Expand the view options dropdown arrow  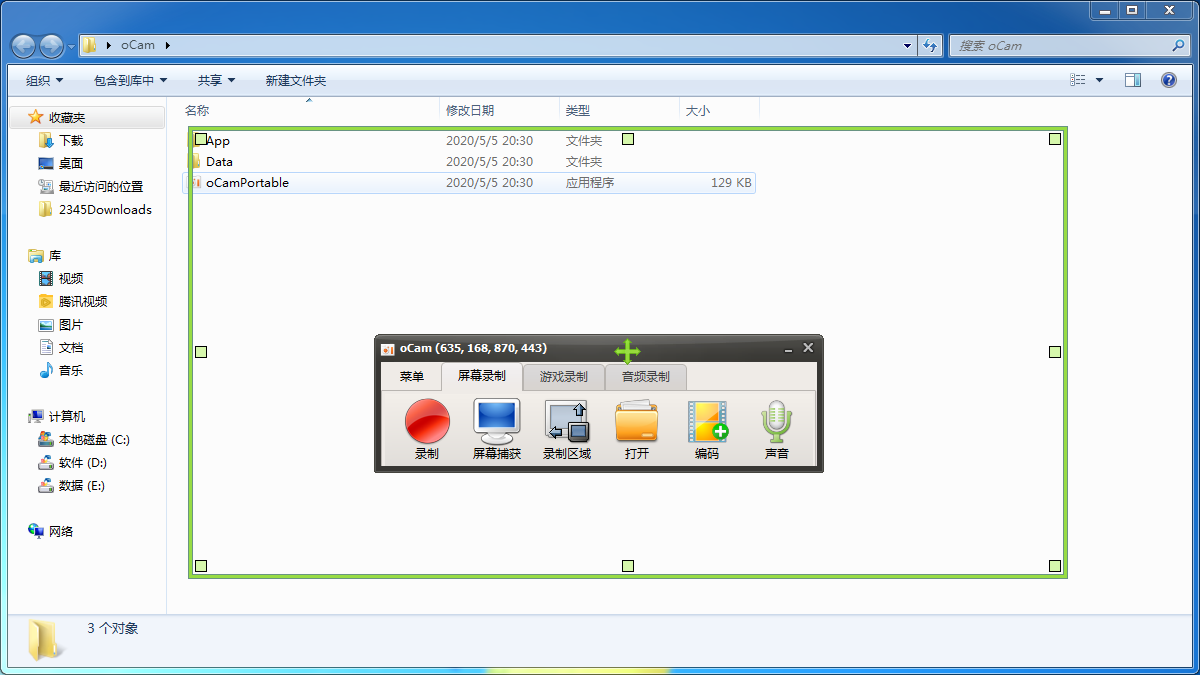click(x=1100, y=80)
